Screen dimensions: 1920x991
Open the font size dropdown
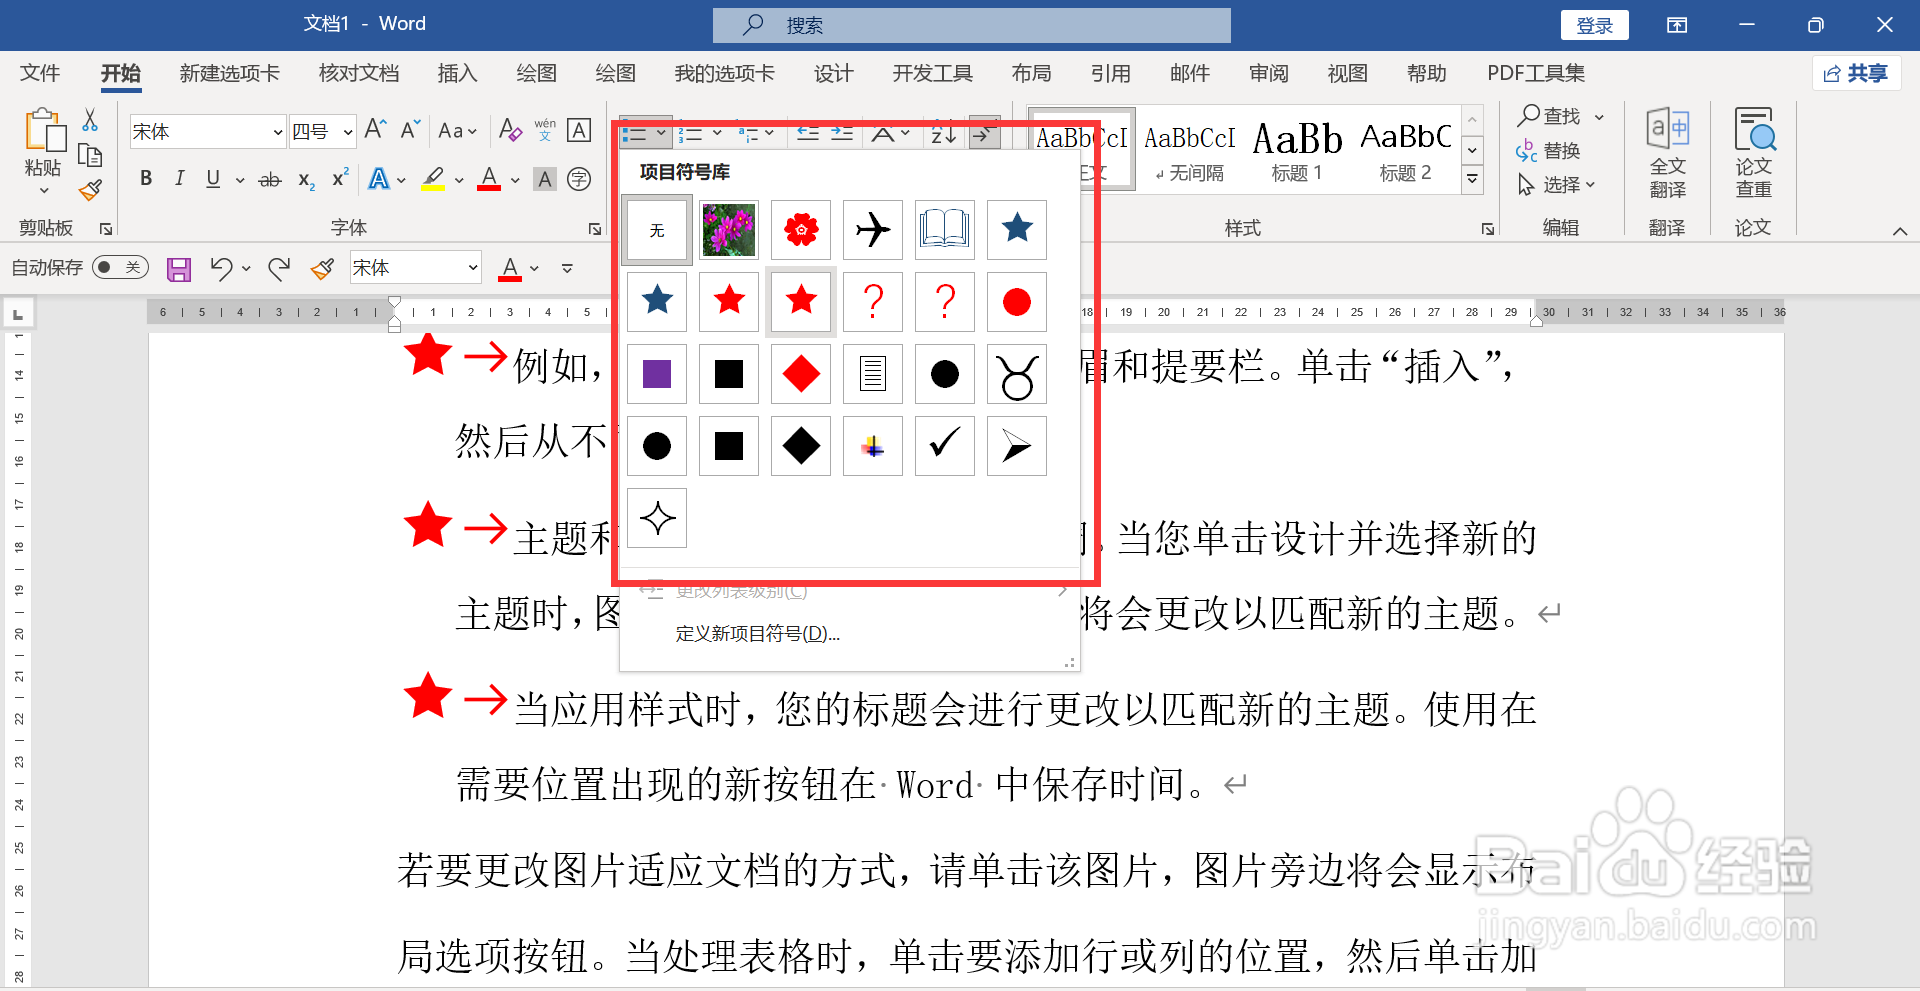click(x=348, y=132)
